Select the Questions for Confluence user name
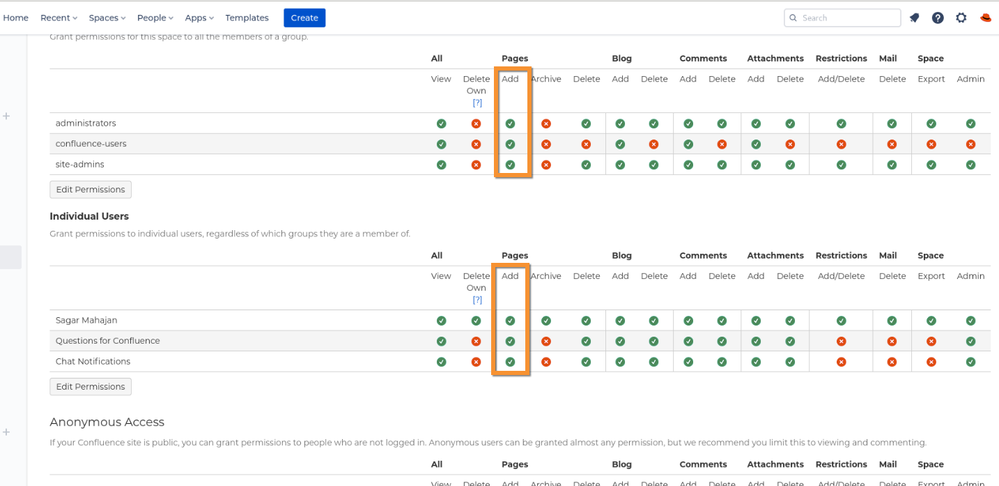Viewport: 999px width, 486px height. point(108,341)
